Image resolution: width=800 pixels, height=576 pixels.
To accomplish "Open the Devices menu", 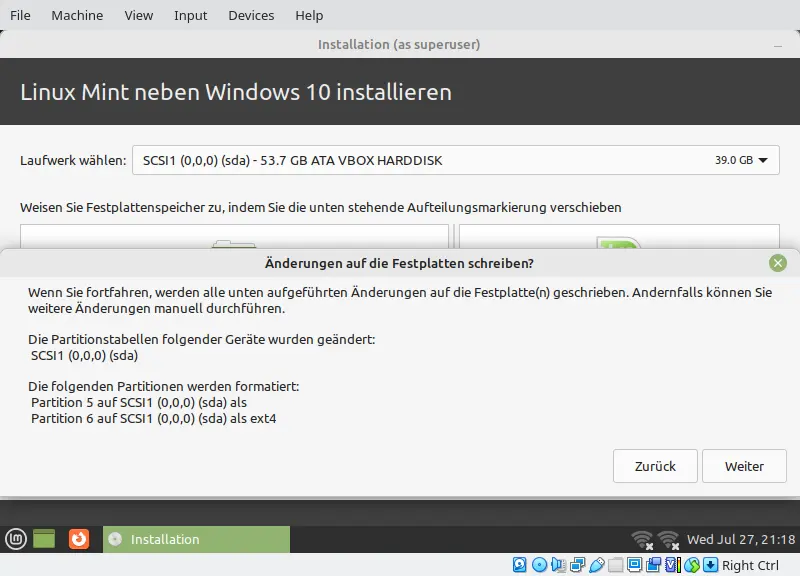I will [x=251, y=15].
